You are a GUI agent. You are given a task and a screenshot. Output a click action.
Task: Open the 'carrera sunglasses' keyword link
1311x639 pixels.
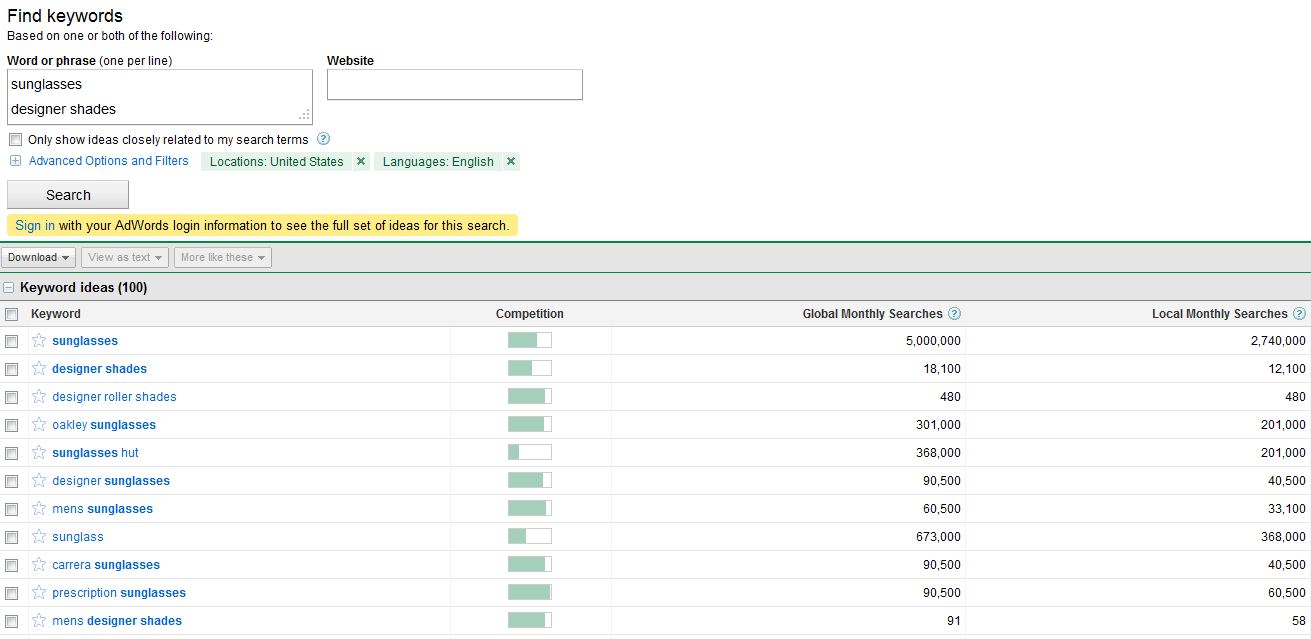pos(106,565)
